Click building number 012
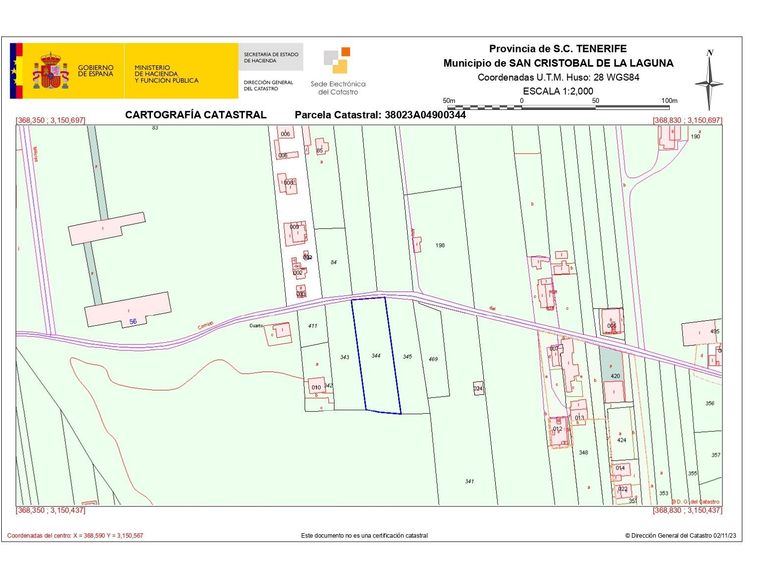The image size is (768, 576). tap(557, 429)
